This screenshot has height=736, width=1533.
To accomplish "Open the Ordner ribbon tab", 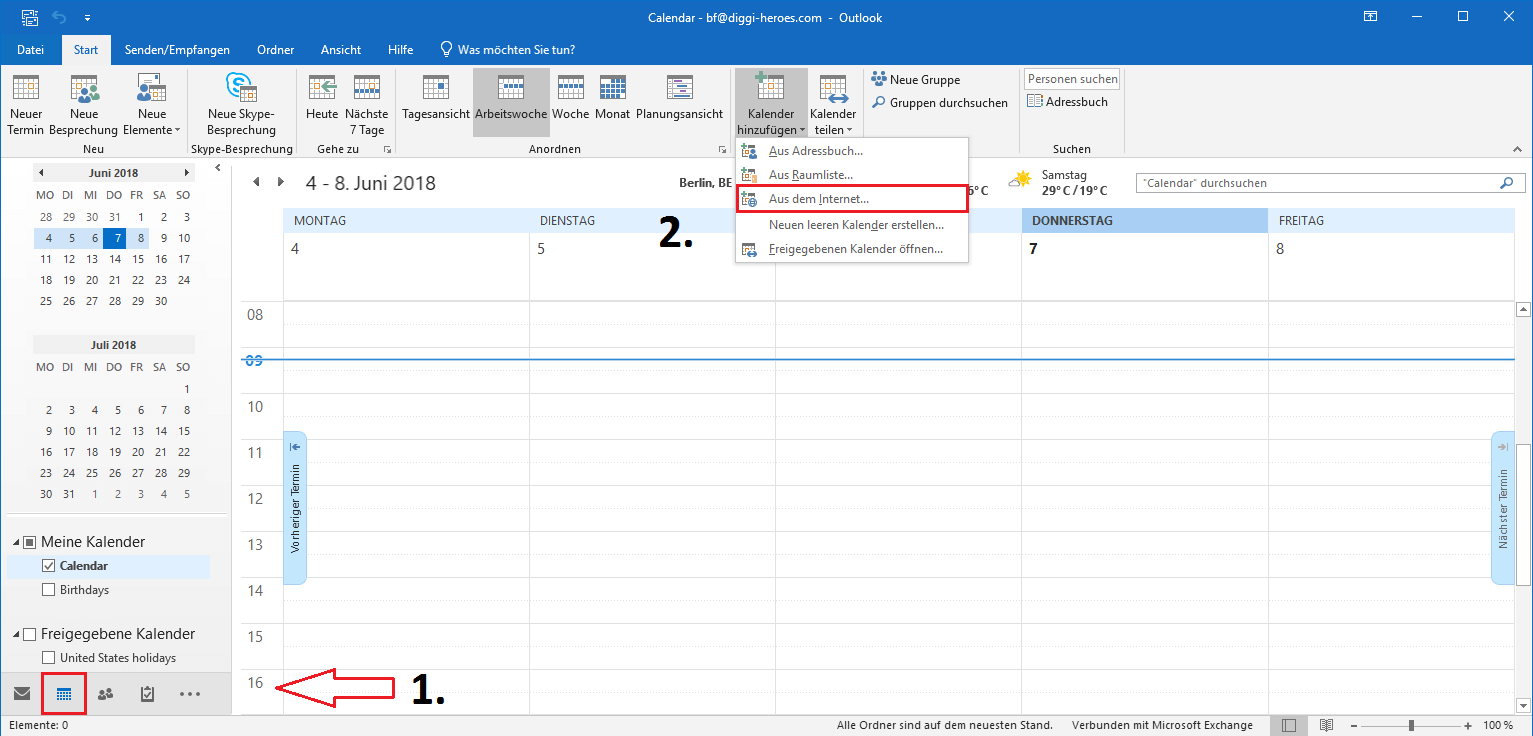I will 275,50.
